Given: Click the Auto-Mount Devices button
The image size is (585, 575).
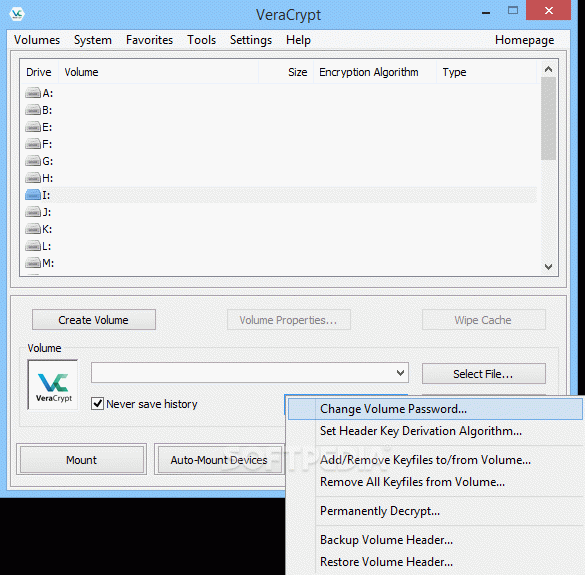Looking at the screenshot, I should (219, 460).
